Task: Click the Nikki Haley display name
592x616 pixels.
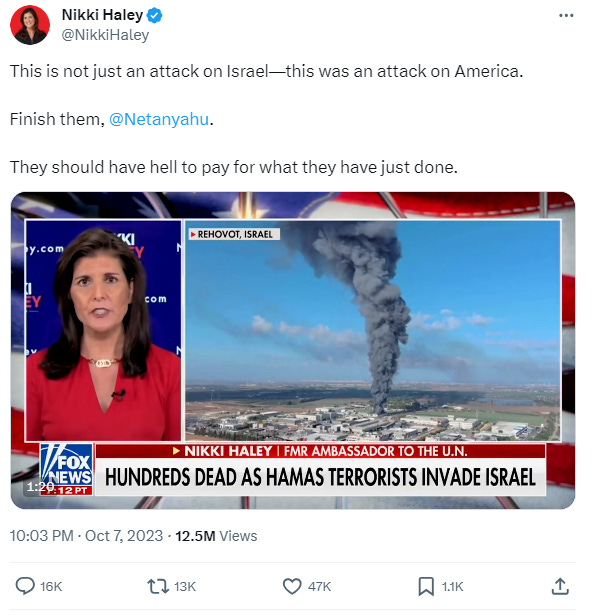Action: point(102,15)
